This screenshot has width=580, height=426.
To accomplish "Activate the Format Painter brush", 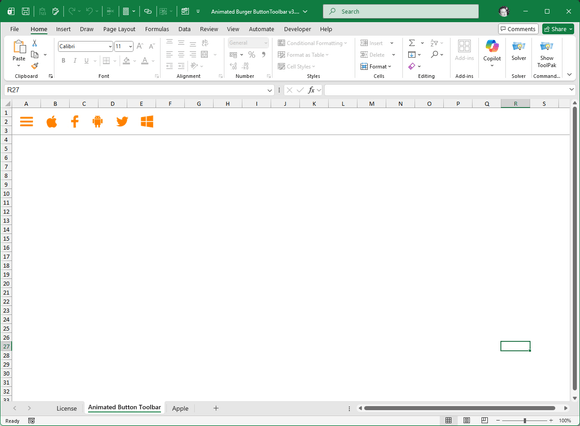I will point(35,66).
